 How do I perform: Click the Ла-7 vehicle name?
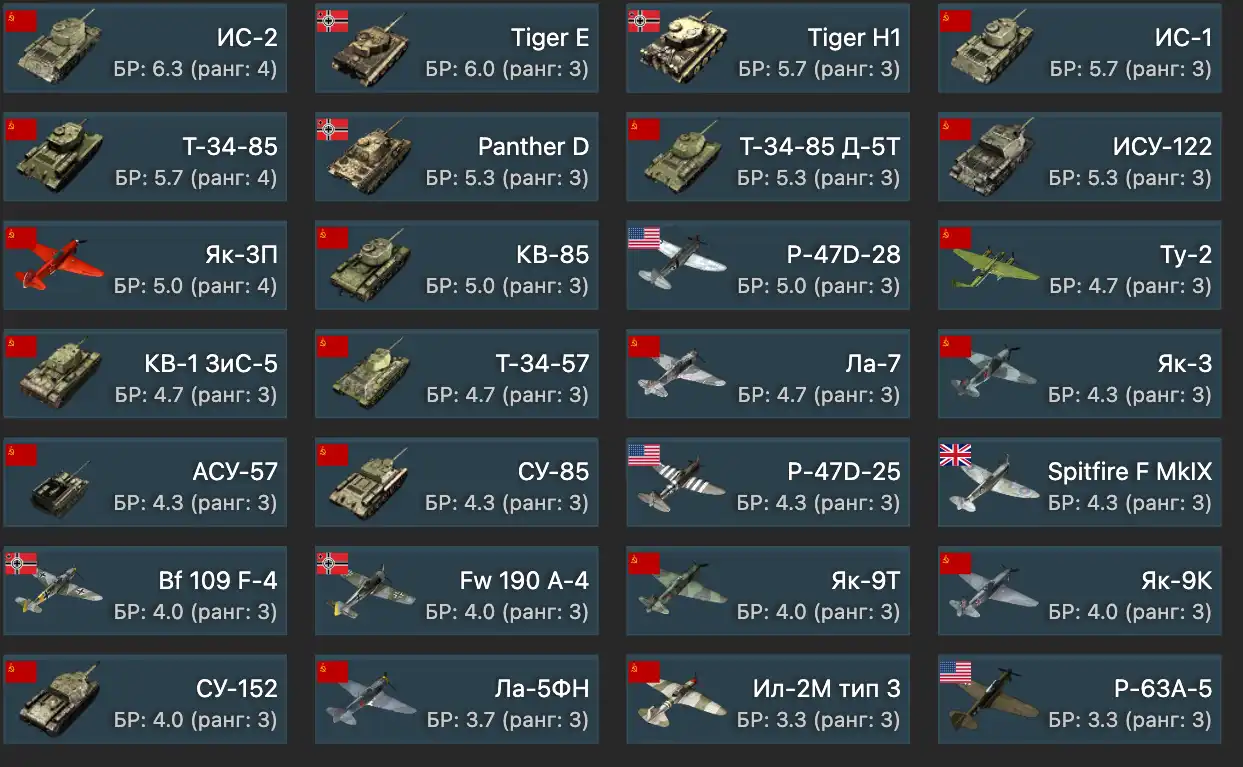click(874, 363)
